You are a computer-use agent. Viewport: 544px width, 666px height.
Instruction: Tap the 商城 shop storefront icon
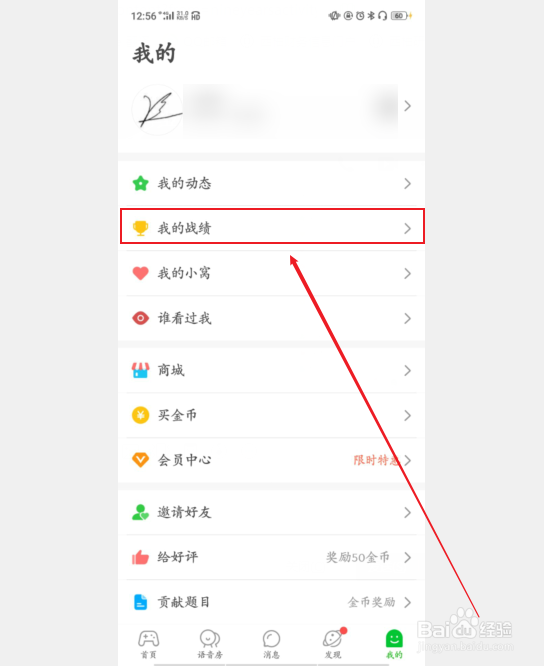coord(141,370)
